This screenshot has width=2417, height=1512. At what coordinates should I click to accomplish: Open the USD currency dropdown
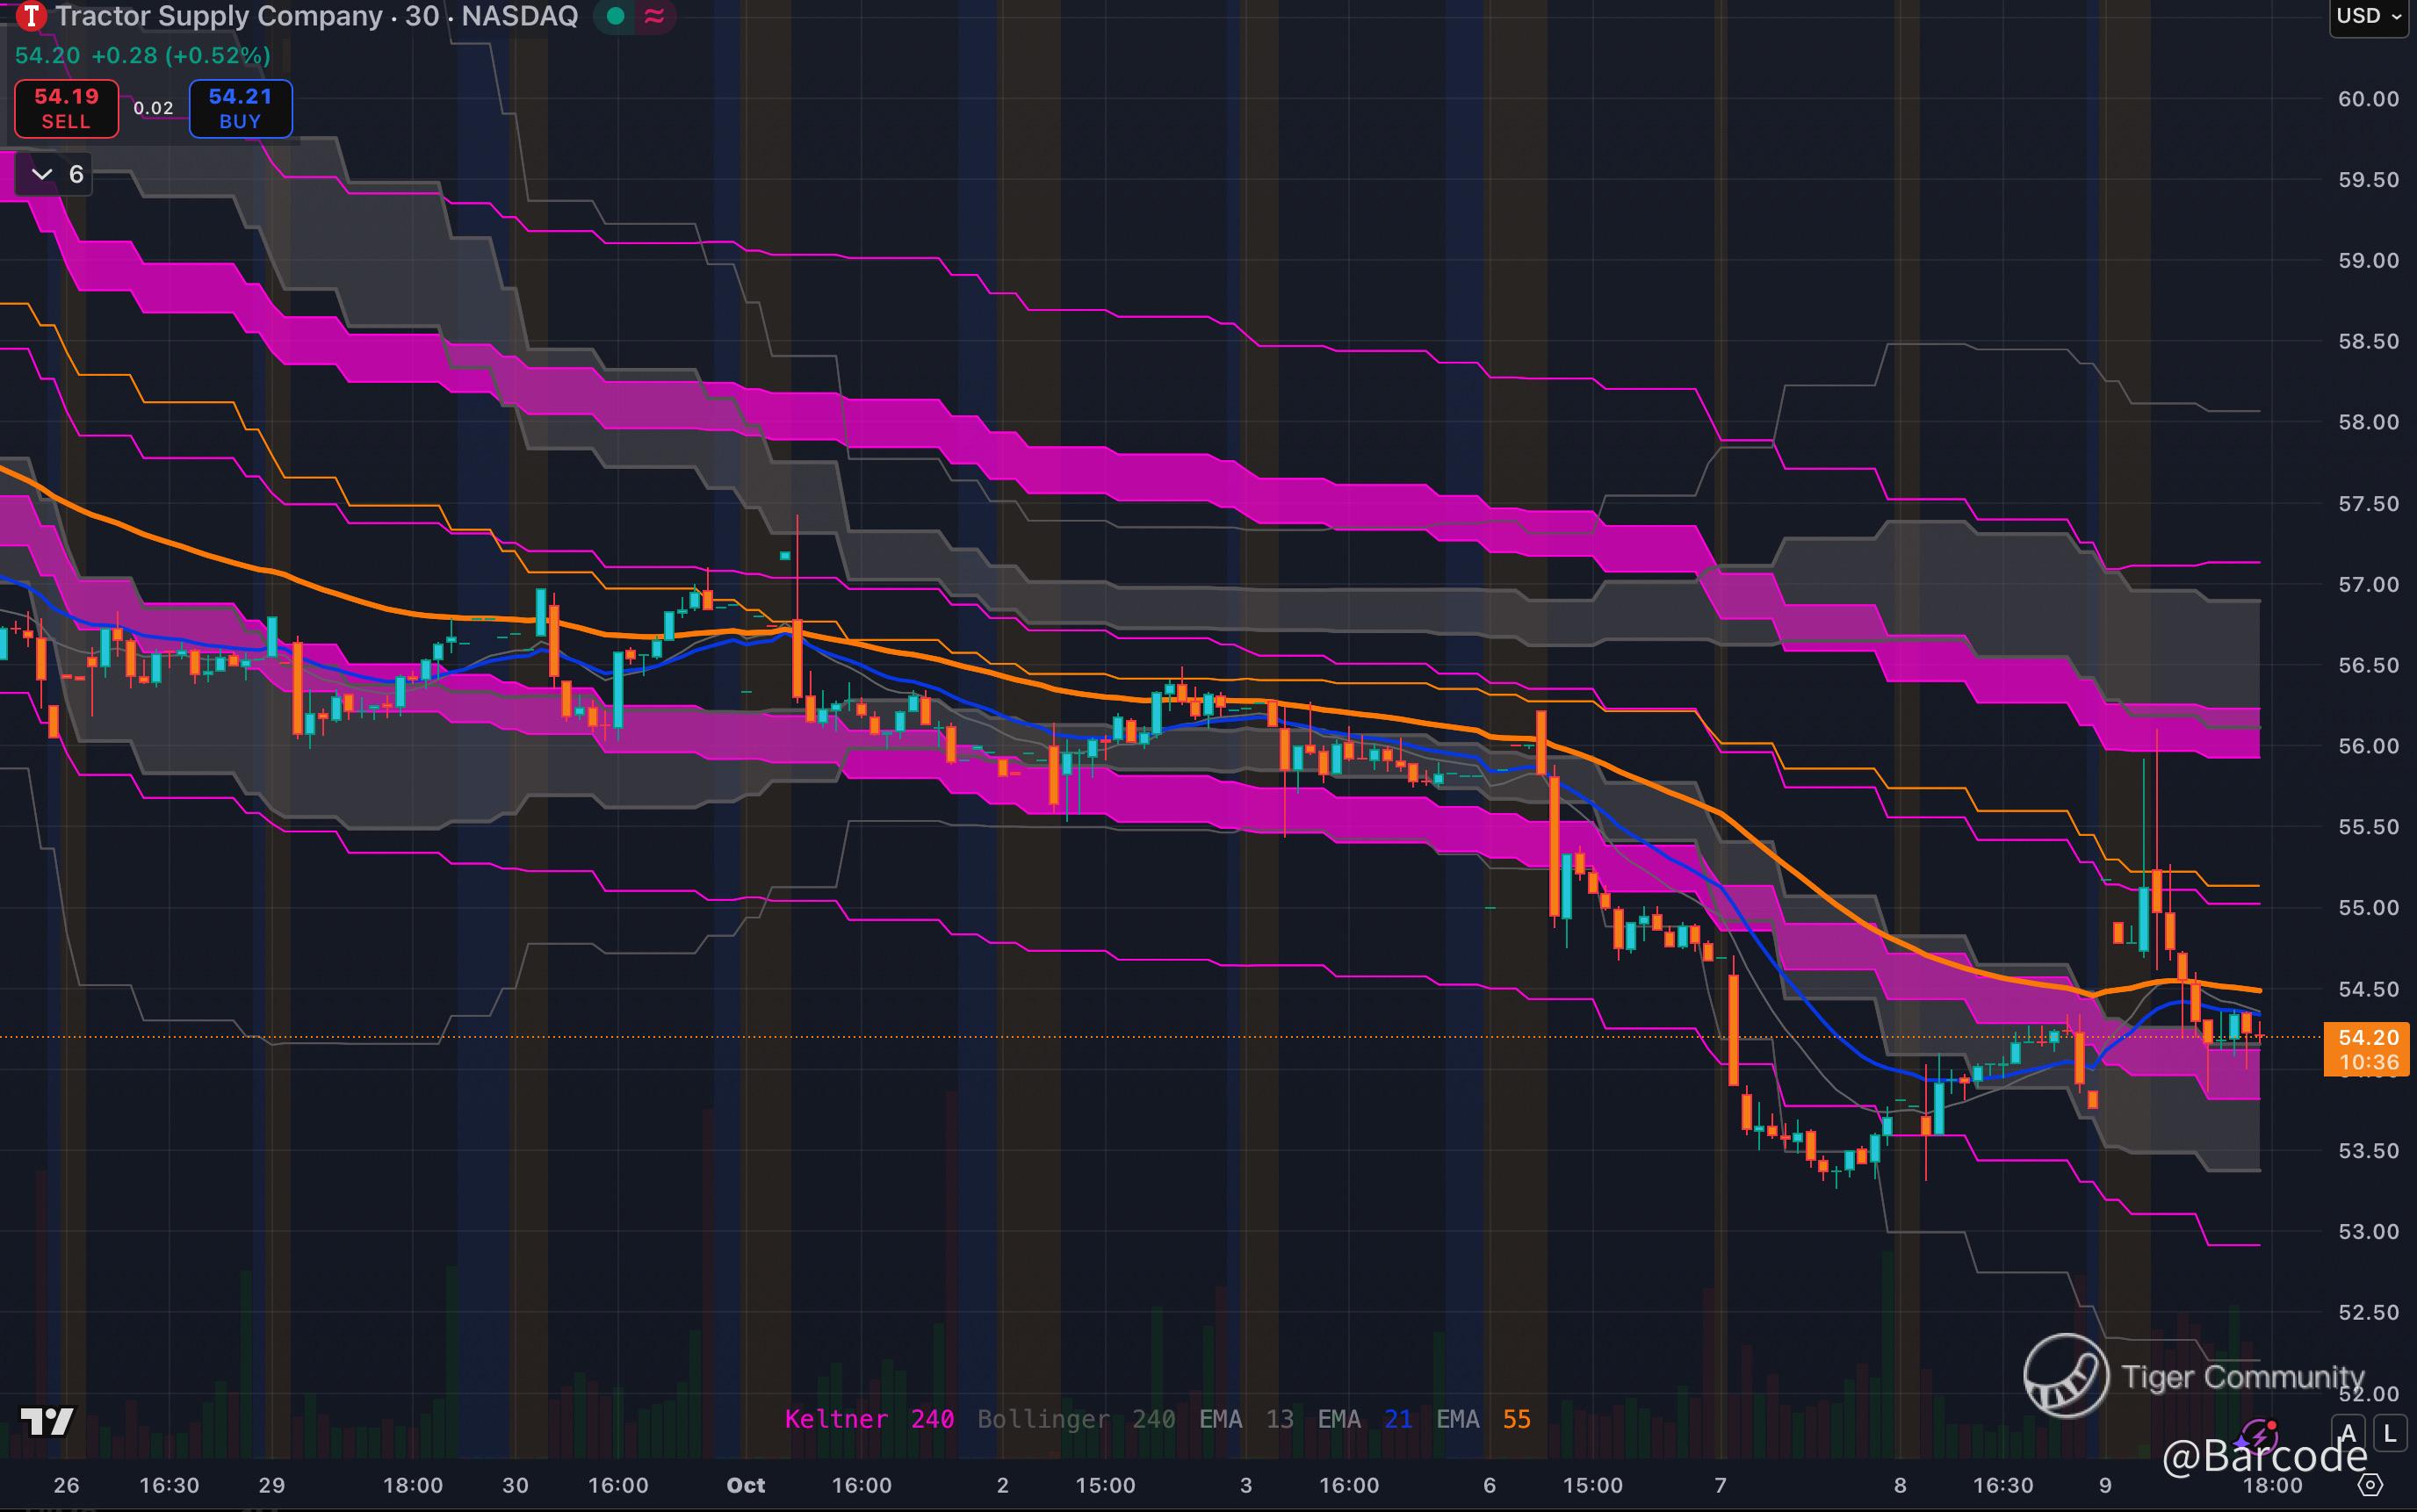click(2368, 16)
